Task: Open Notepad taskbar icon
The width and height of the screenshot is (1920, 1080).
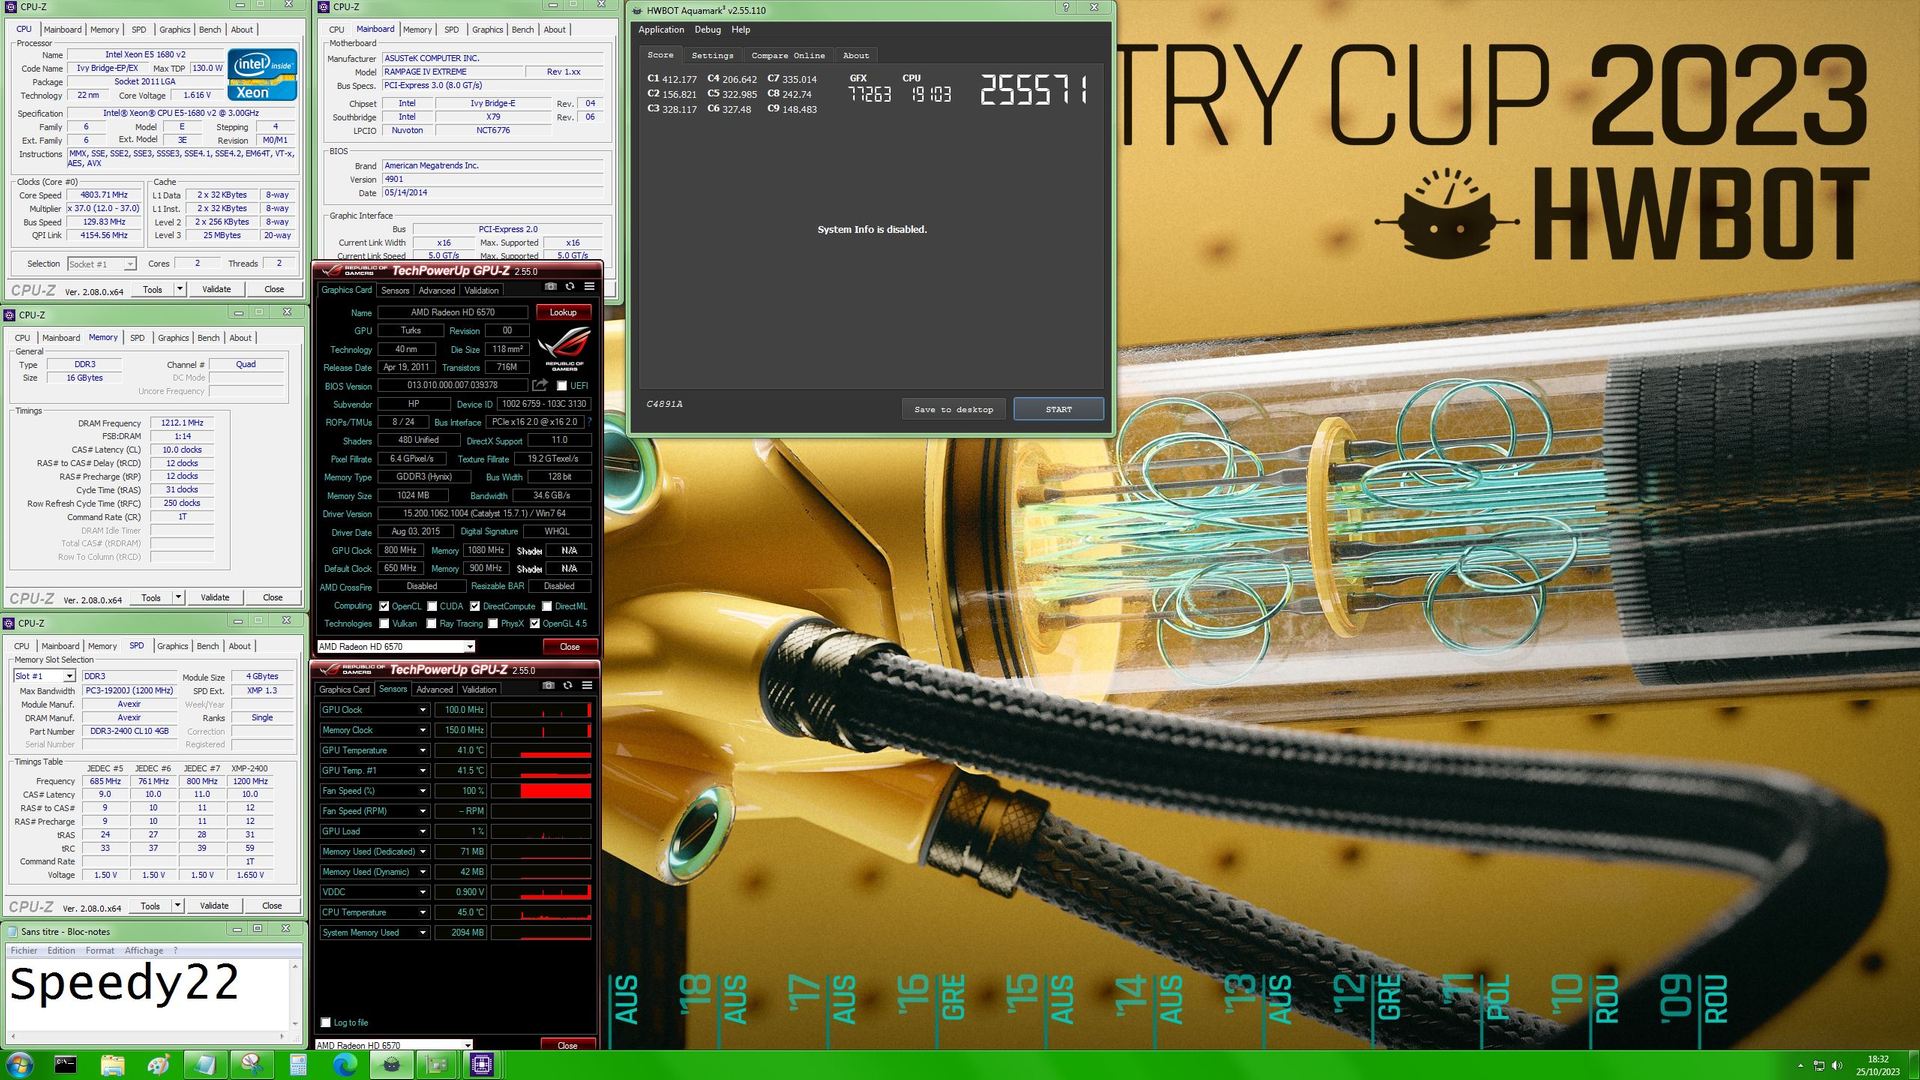Action: pyautogui.click(x=205, y=1065)
